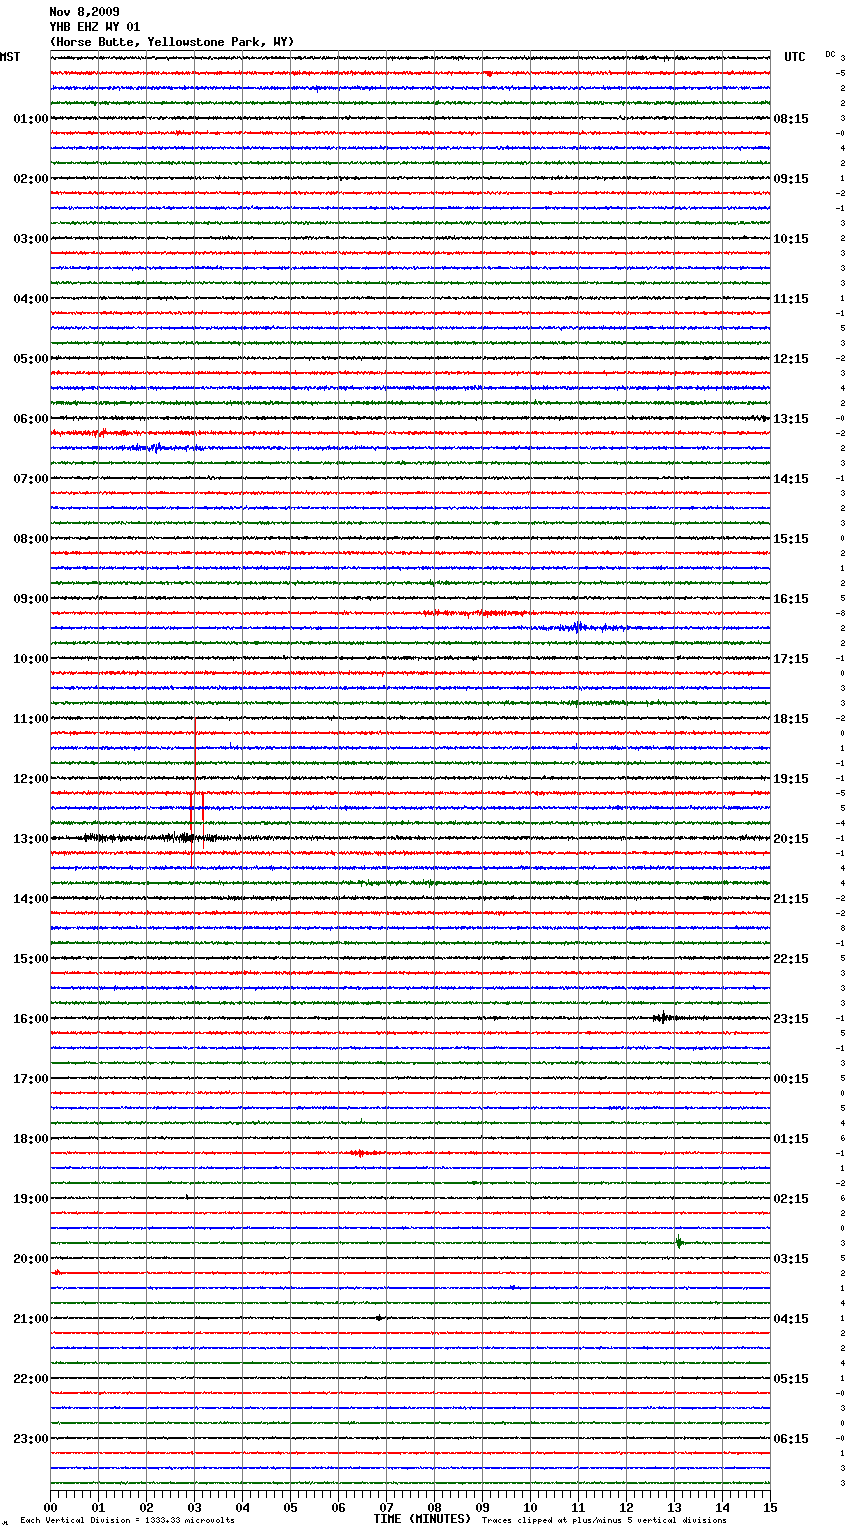
Task: Select the 02:00 MST row label
Action: pos(31,179)
